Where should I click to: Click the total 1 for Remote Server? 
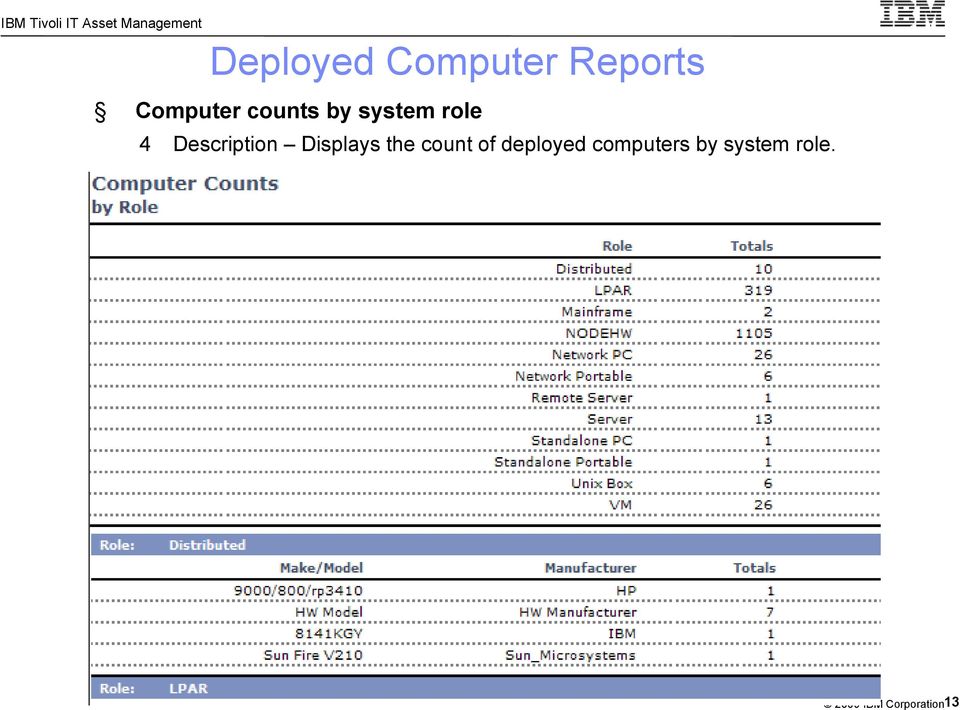(768, 398)
